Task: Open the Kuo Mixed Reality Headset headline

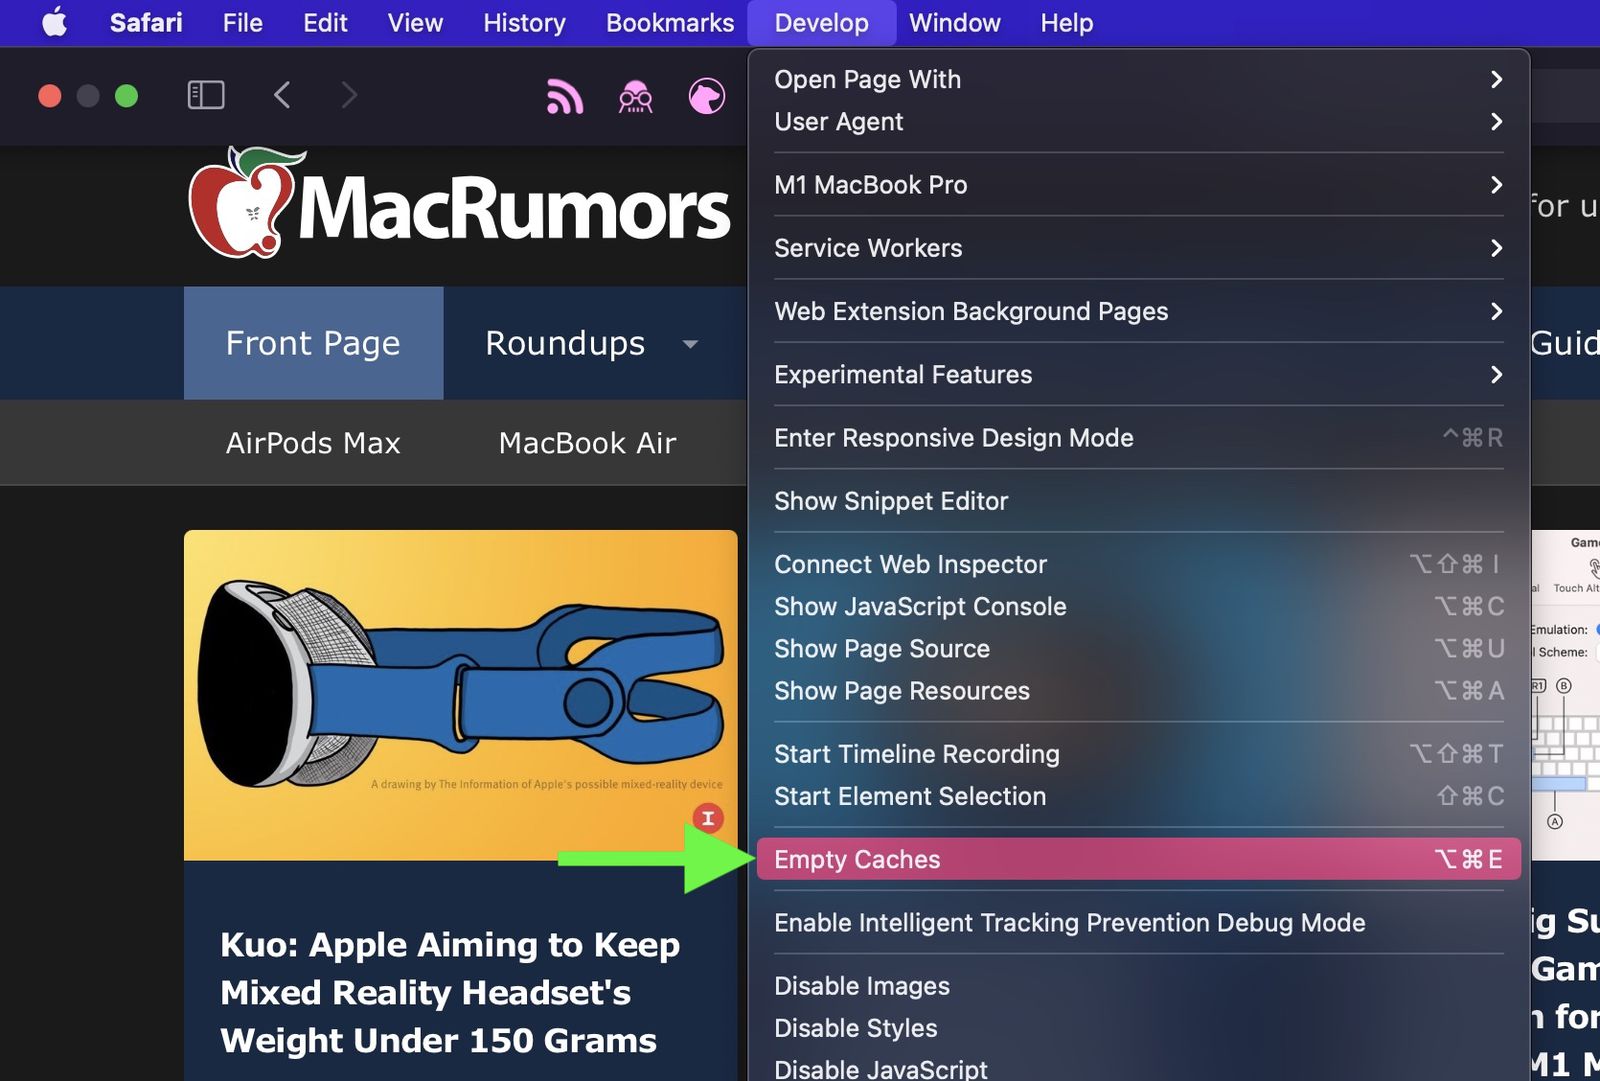Action: 450,992
